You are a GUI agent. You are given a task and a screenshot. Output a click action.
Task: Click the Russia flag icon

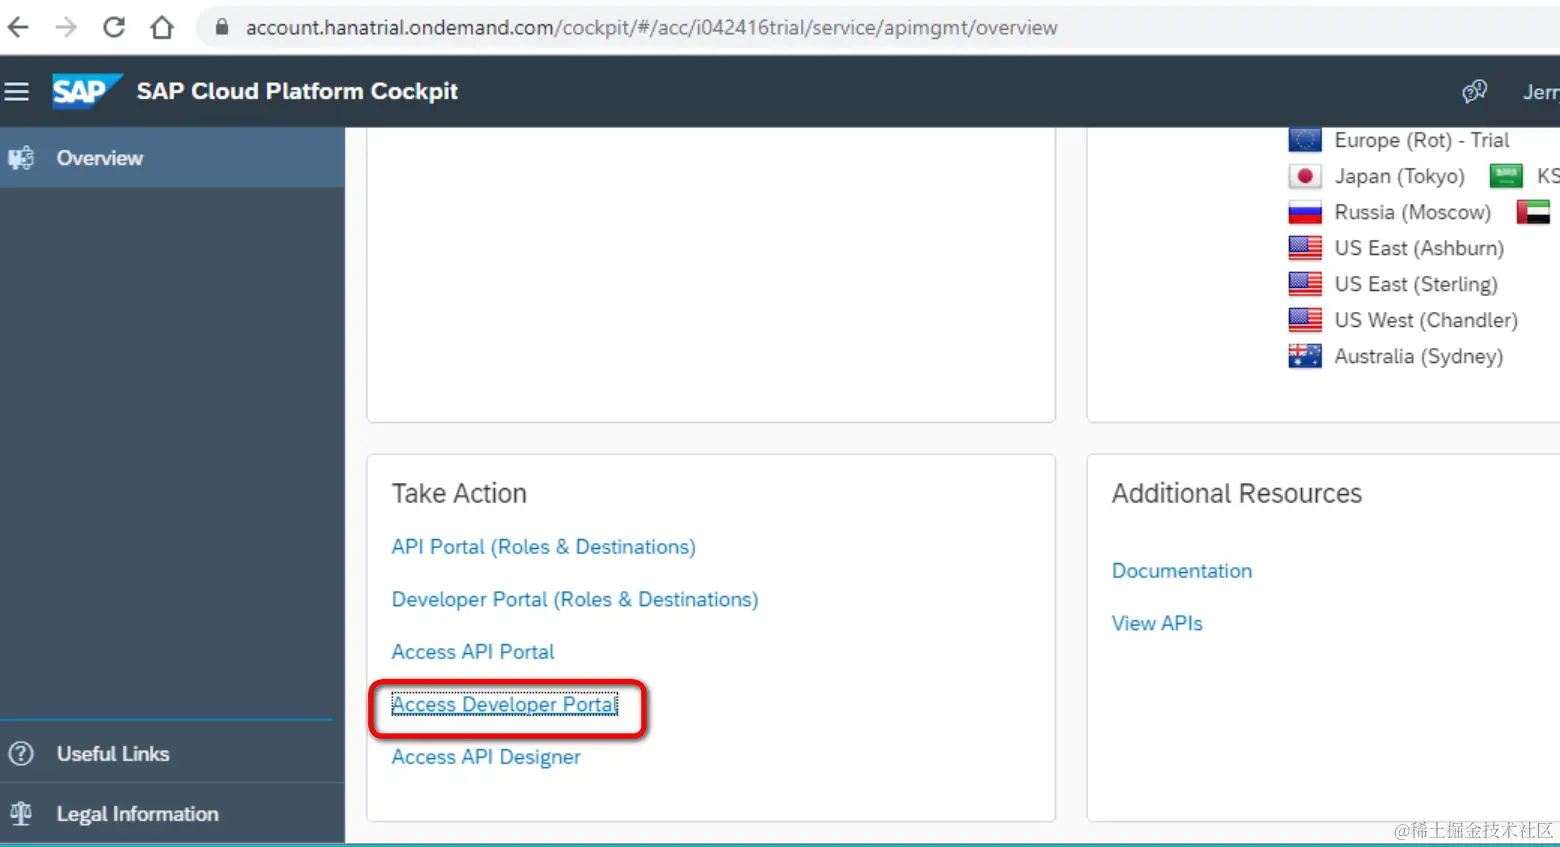pyautogui.click(x=1305, y=212)
